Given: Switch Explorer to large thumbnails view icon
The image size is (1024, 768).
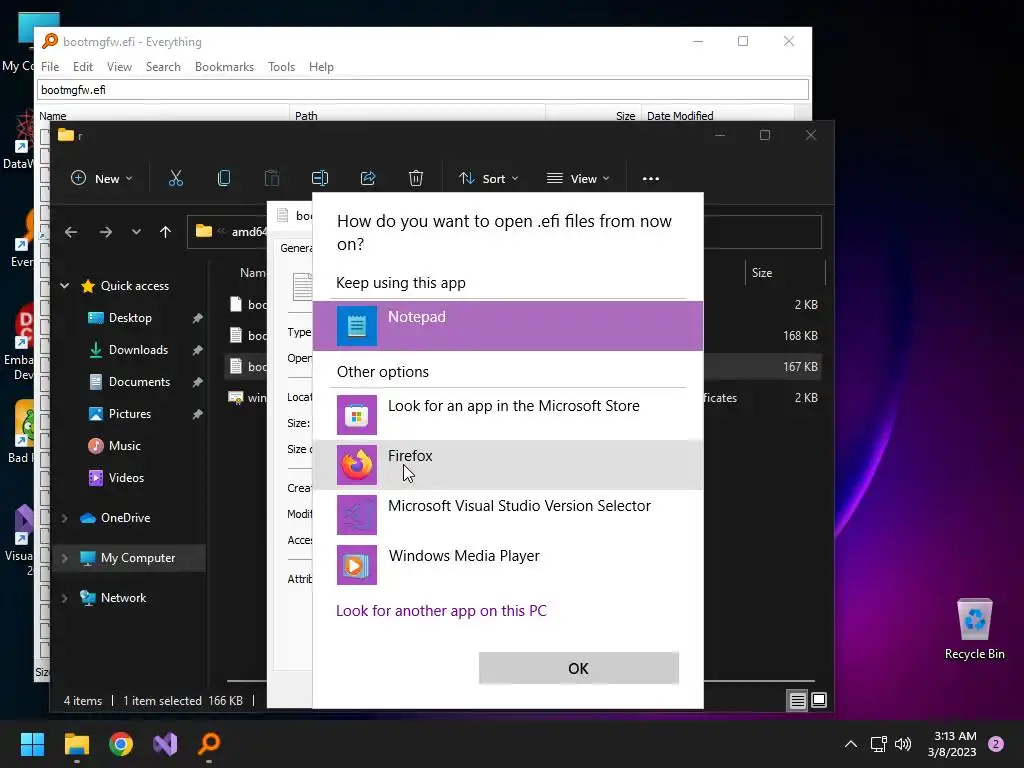Looking at the screenshot, I should click(x=819, y=701).
